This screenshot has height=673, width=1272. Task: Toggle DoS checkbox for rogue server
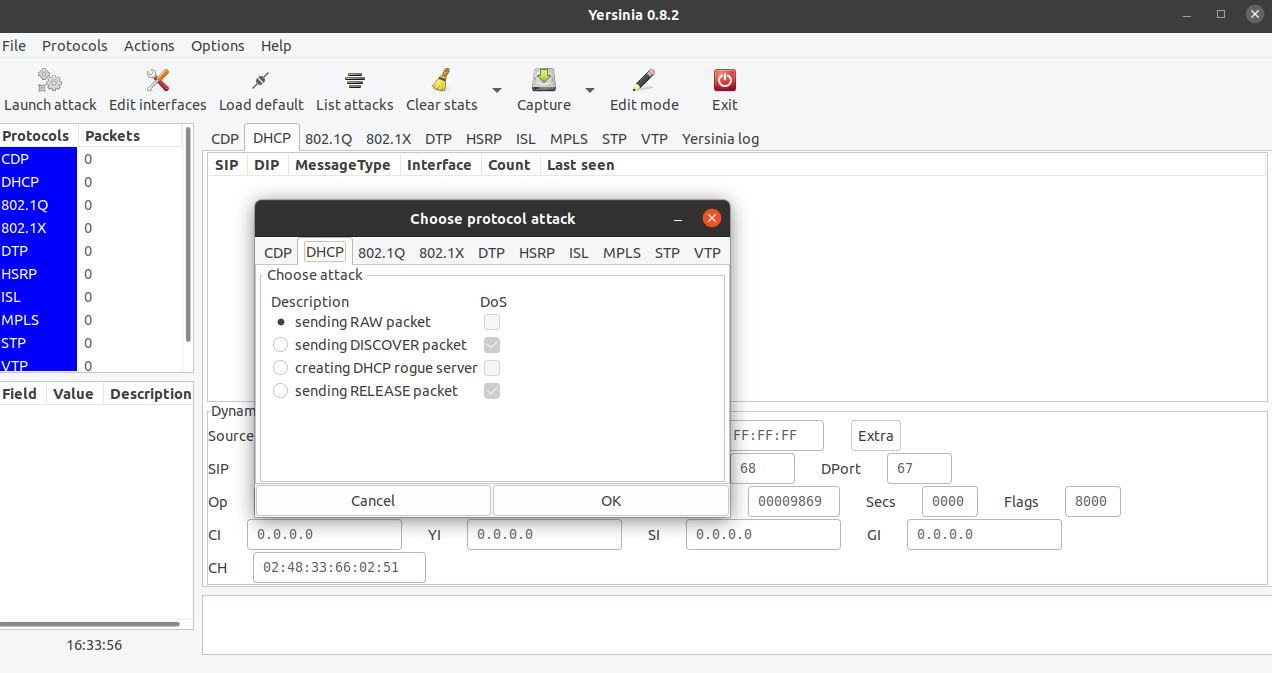(x=492, y=368)
